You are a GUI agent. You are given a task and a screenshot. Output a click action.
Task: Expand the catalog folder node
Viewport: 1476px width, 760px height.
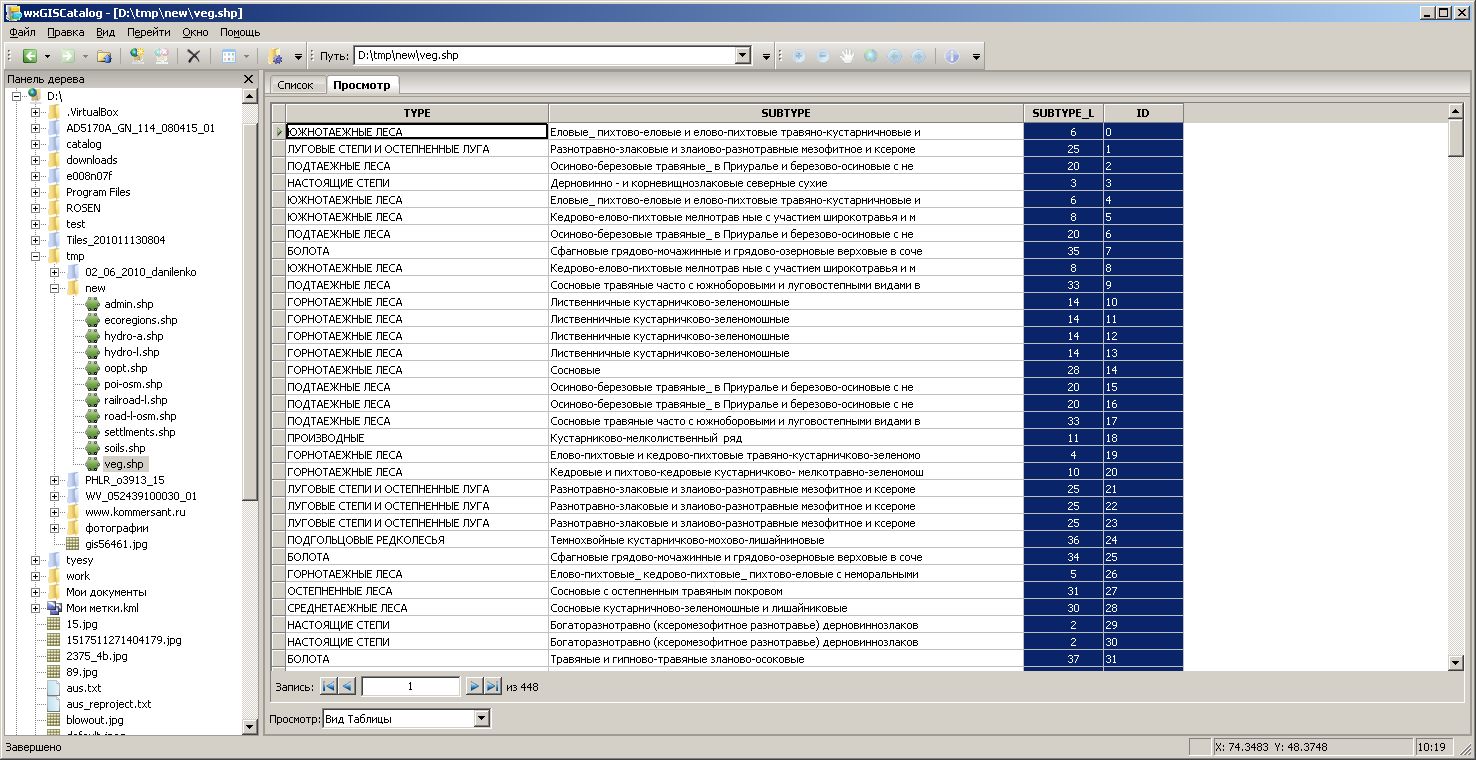click(36, 144)
